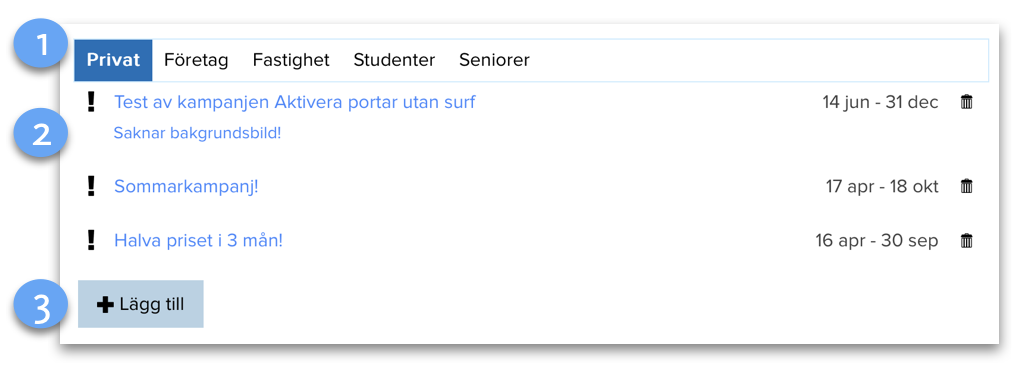Show the Seniorer tab
1022x372 pixels.
click(494, 61)
